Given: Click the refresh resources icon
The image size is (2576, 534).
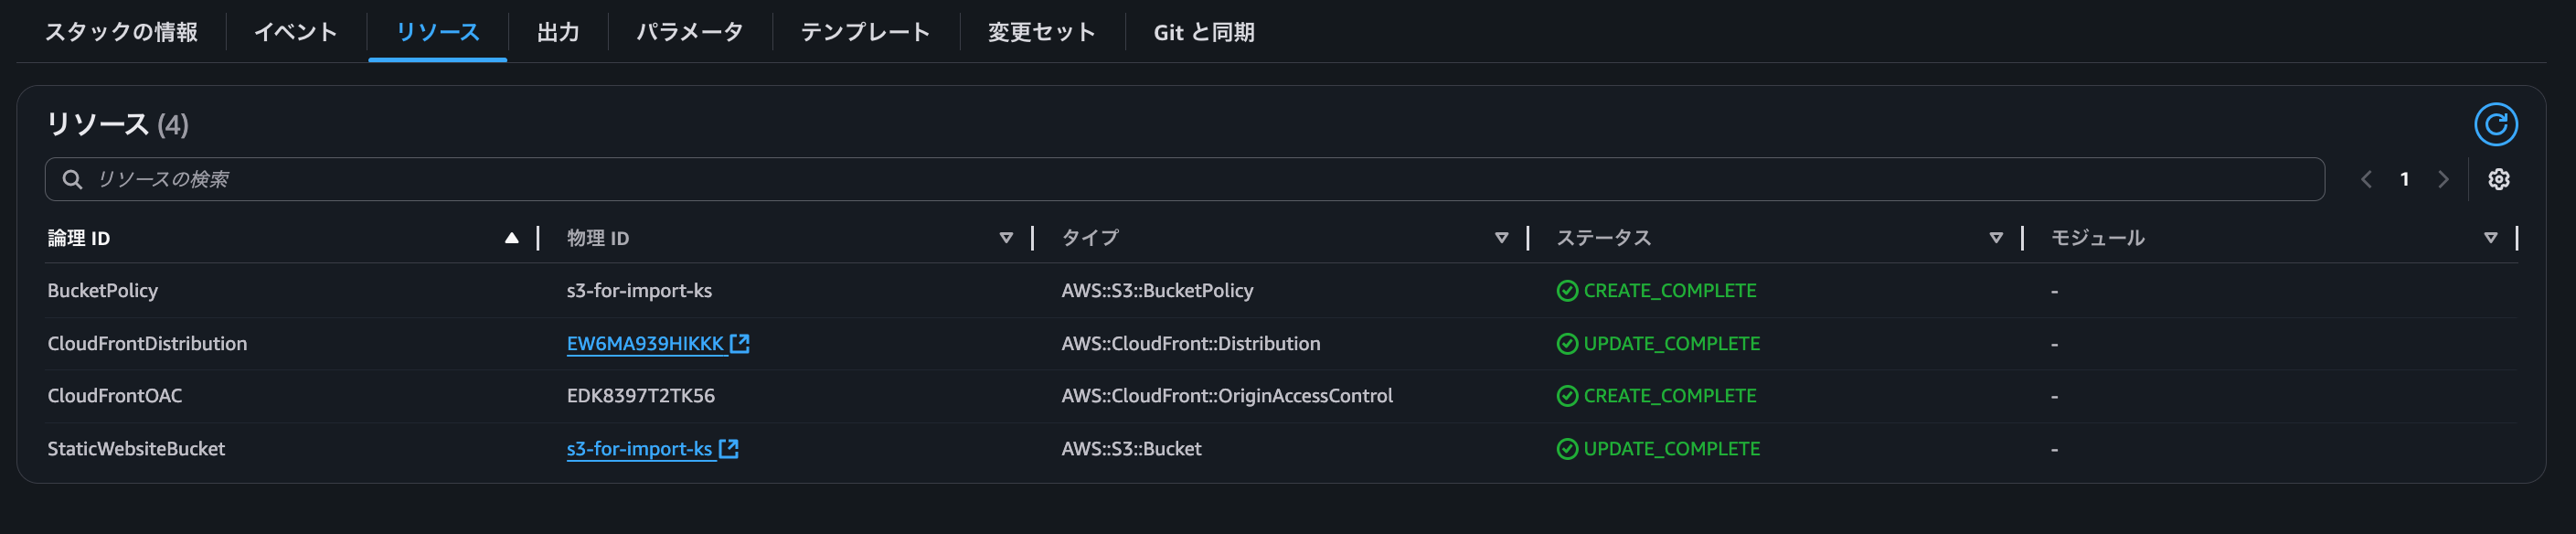Looking at the screenshot, I should pyautogui.click(x=2495, y=124).
